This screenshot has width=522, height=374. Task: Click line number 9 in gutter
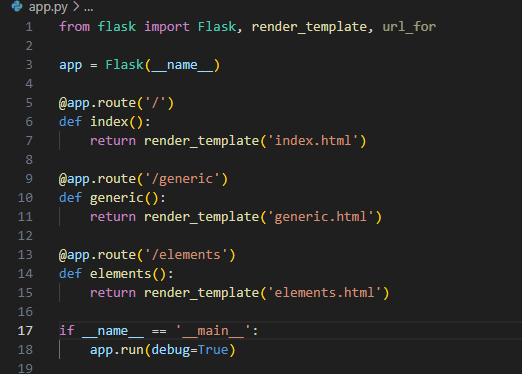pos(29,179)
